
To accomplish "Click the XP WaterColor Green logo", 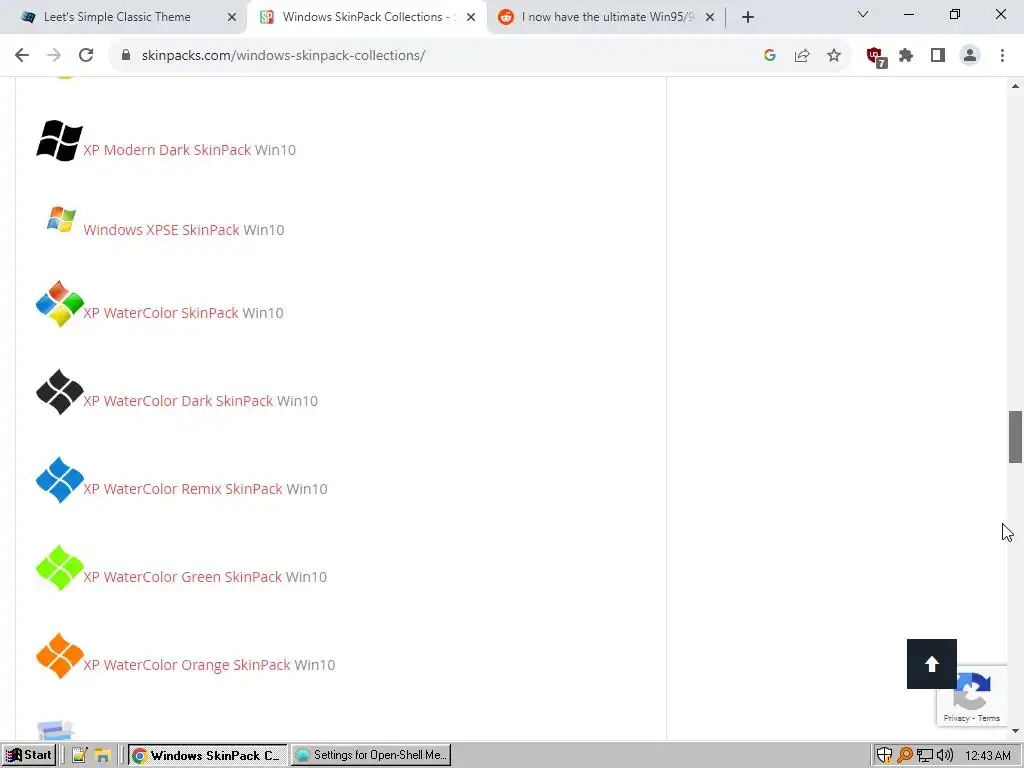I will 59,568.
